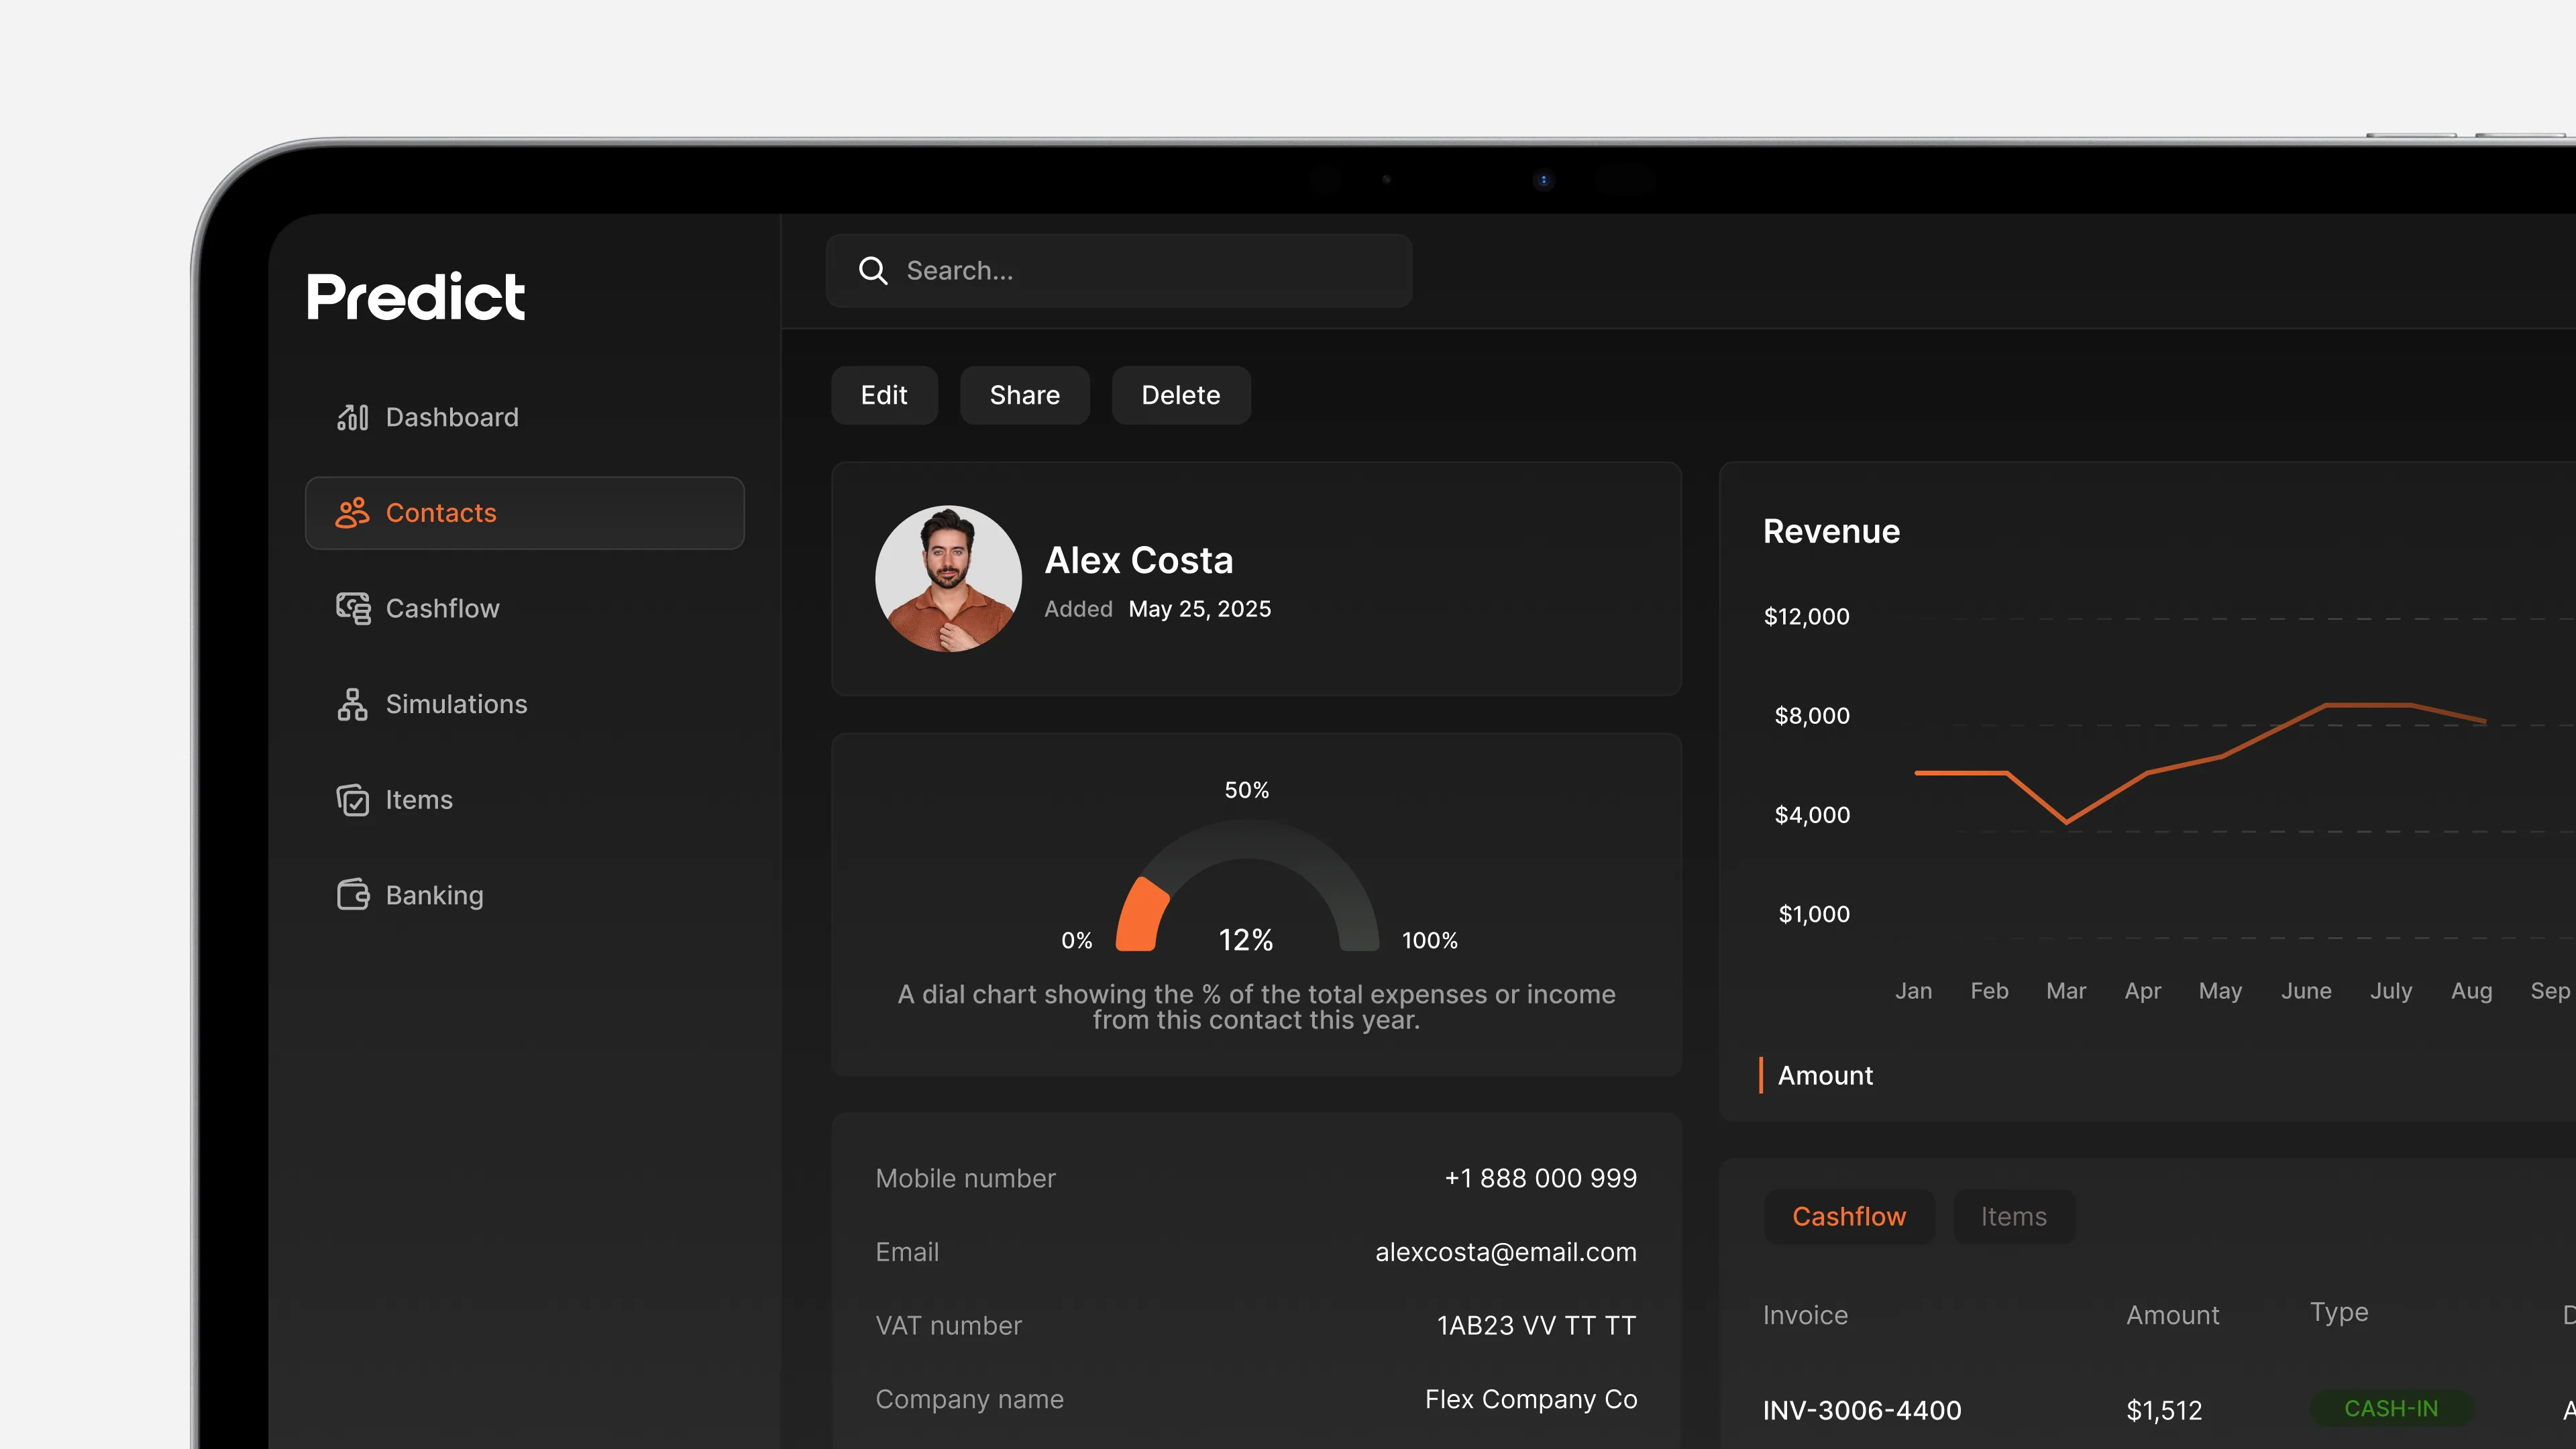Click the Banking wallet icon
The image size is (2576, 1449).
pyautogui.click(x=353, y=895)
